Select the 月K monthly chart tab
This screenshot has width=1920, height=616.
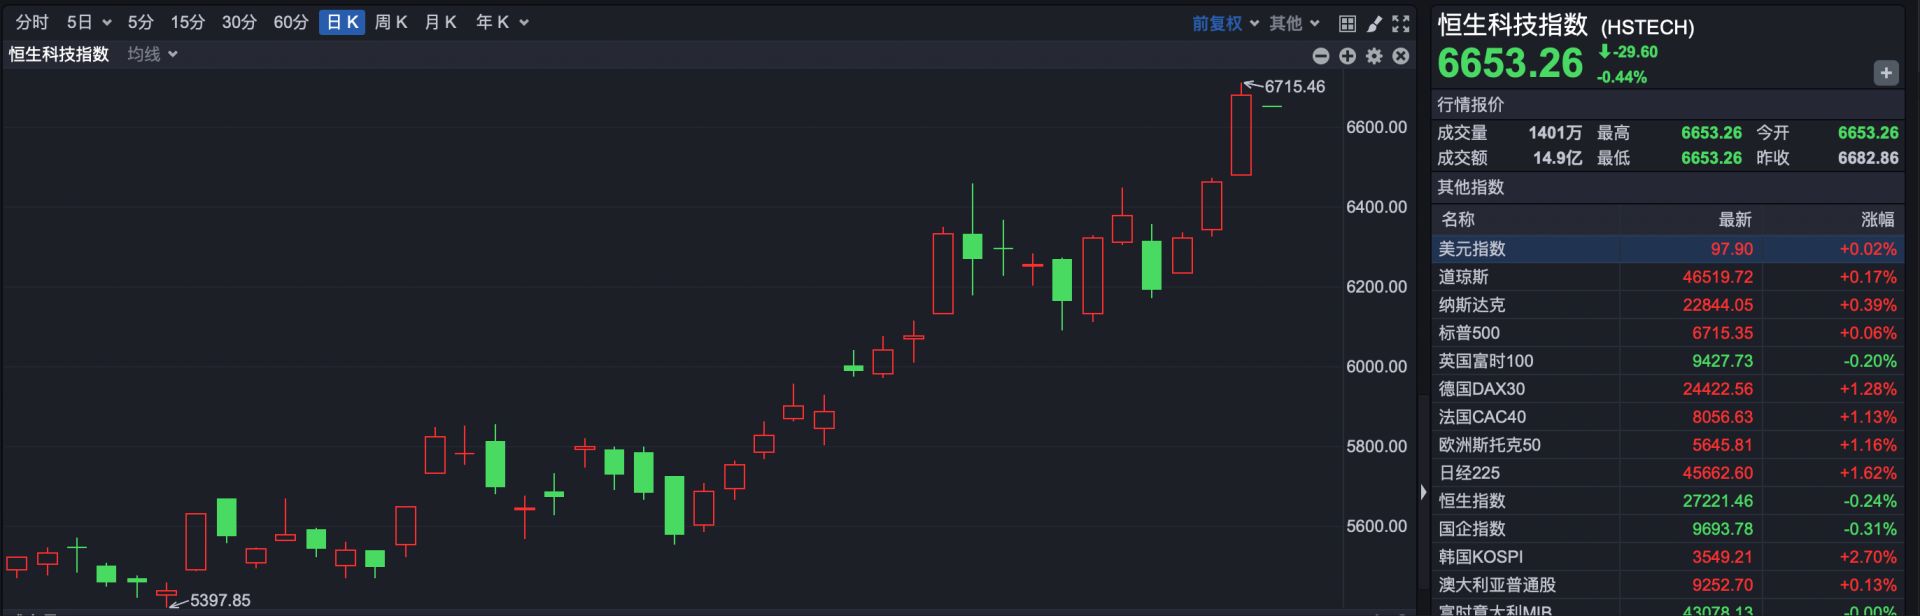[x=440, y=22]
